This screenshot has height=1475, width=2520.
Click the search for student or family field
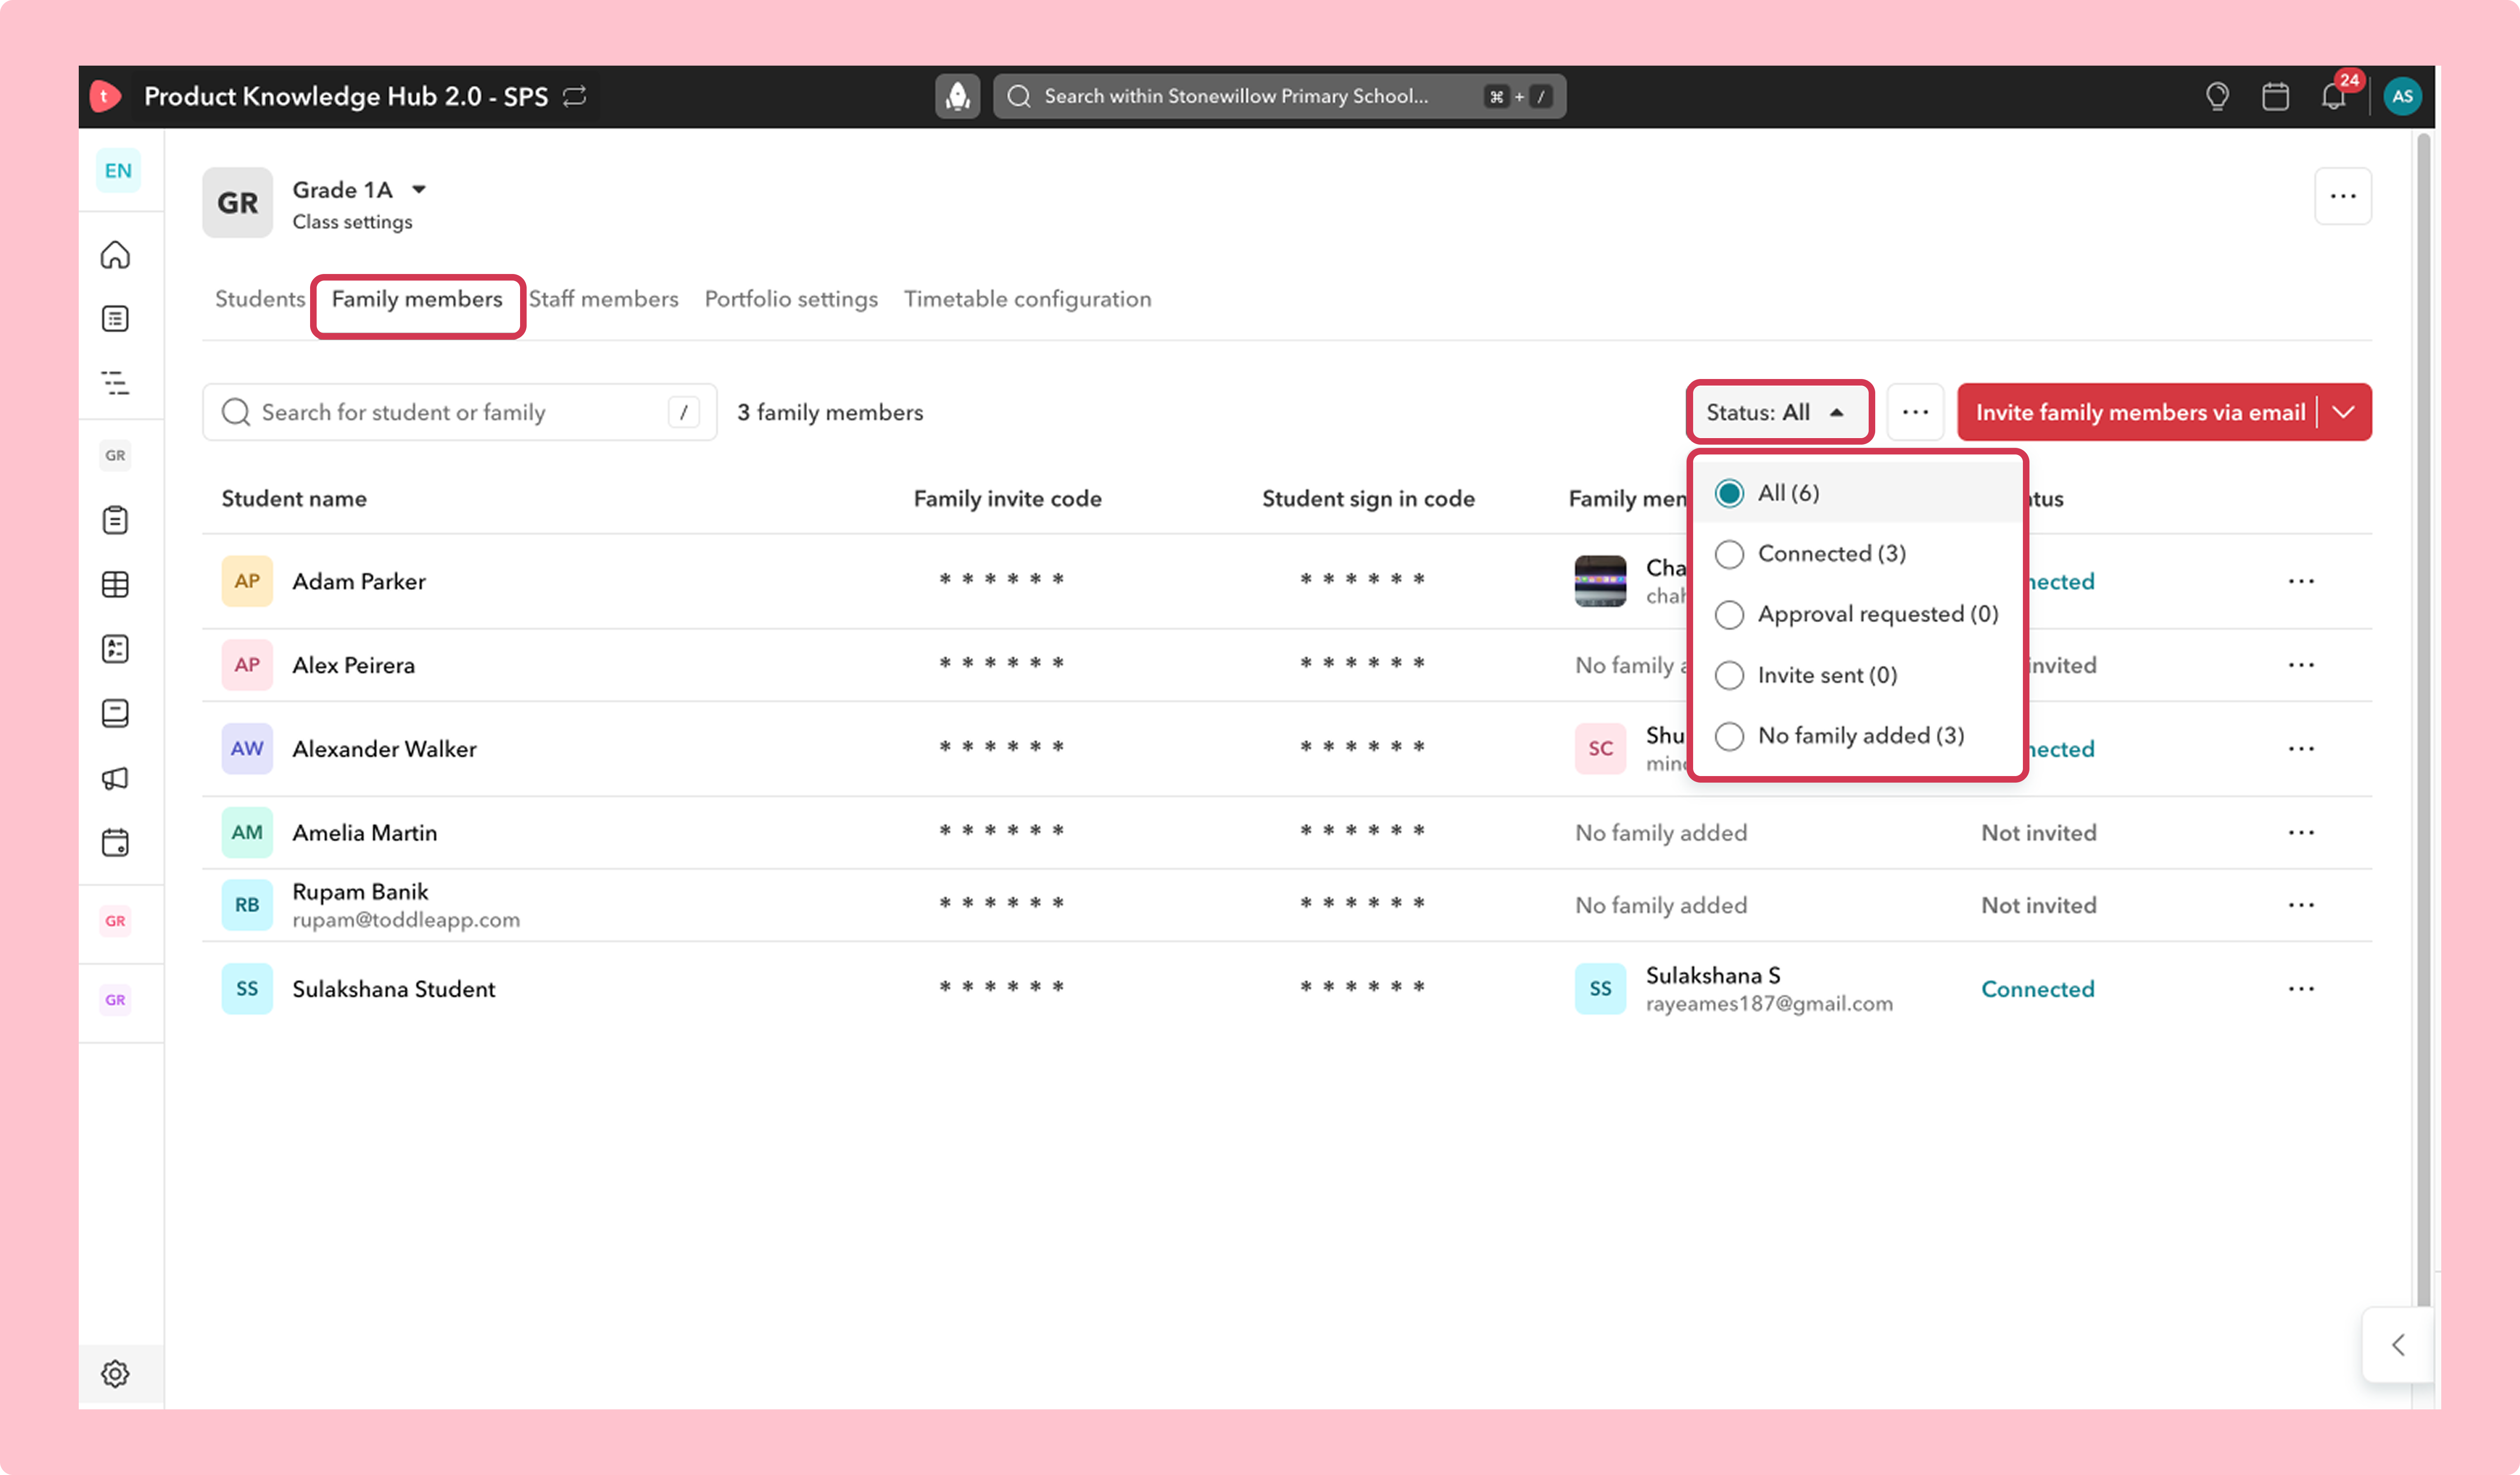tap(460, 412)
